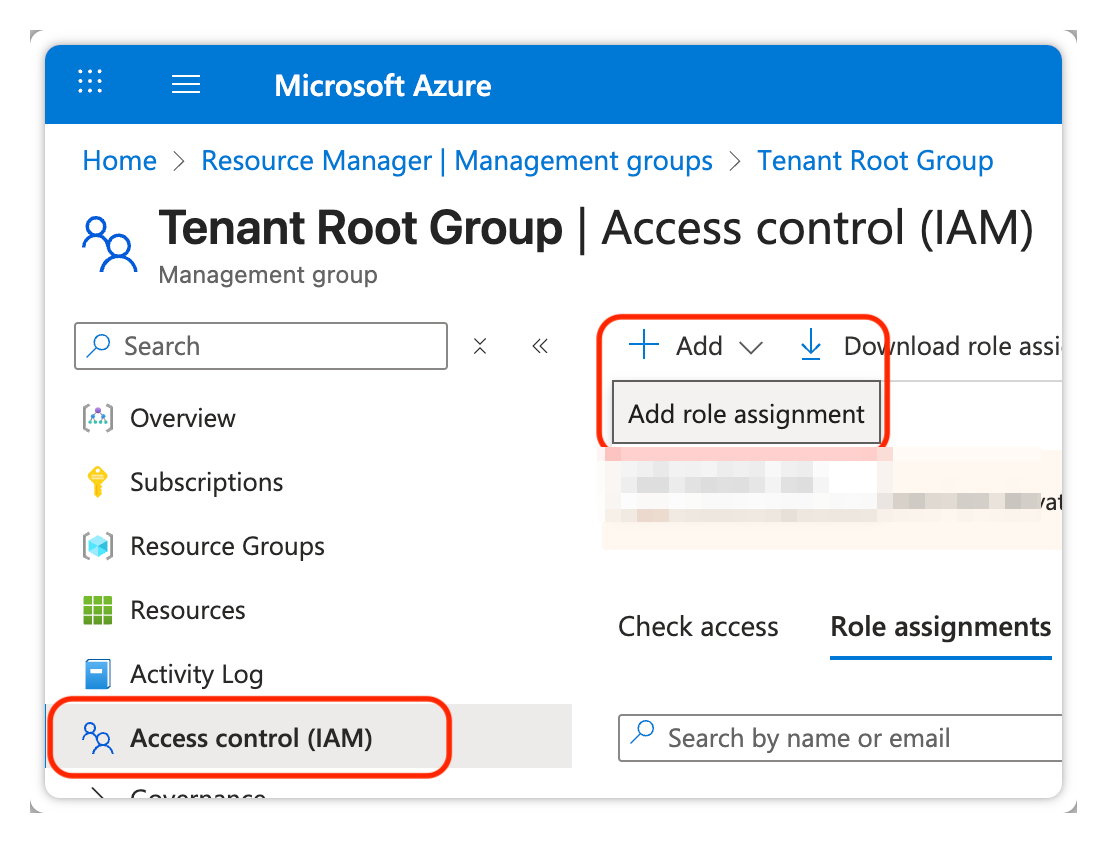
Task: Click the Subscriptions key icon
Action: tap(97, 482)
